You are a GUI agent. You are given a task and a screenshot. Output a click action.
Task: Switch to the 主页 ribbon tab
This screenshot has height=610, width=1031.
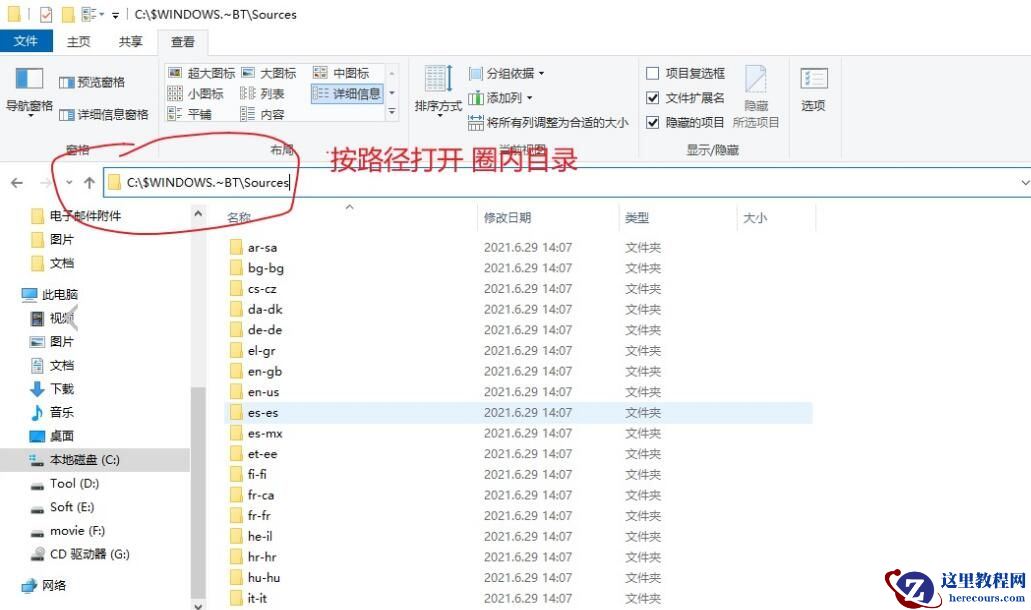(78, 41)
